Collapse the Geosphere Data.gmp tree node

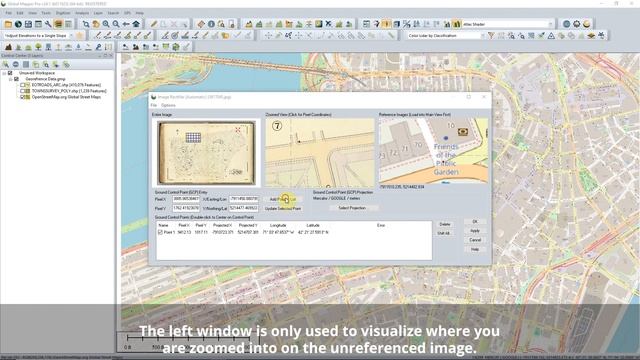click(11, 79)
